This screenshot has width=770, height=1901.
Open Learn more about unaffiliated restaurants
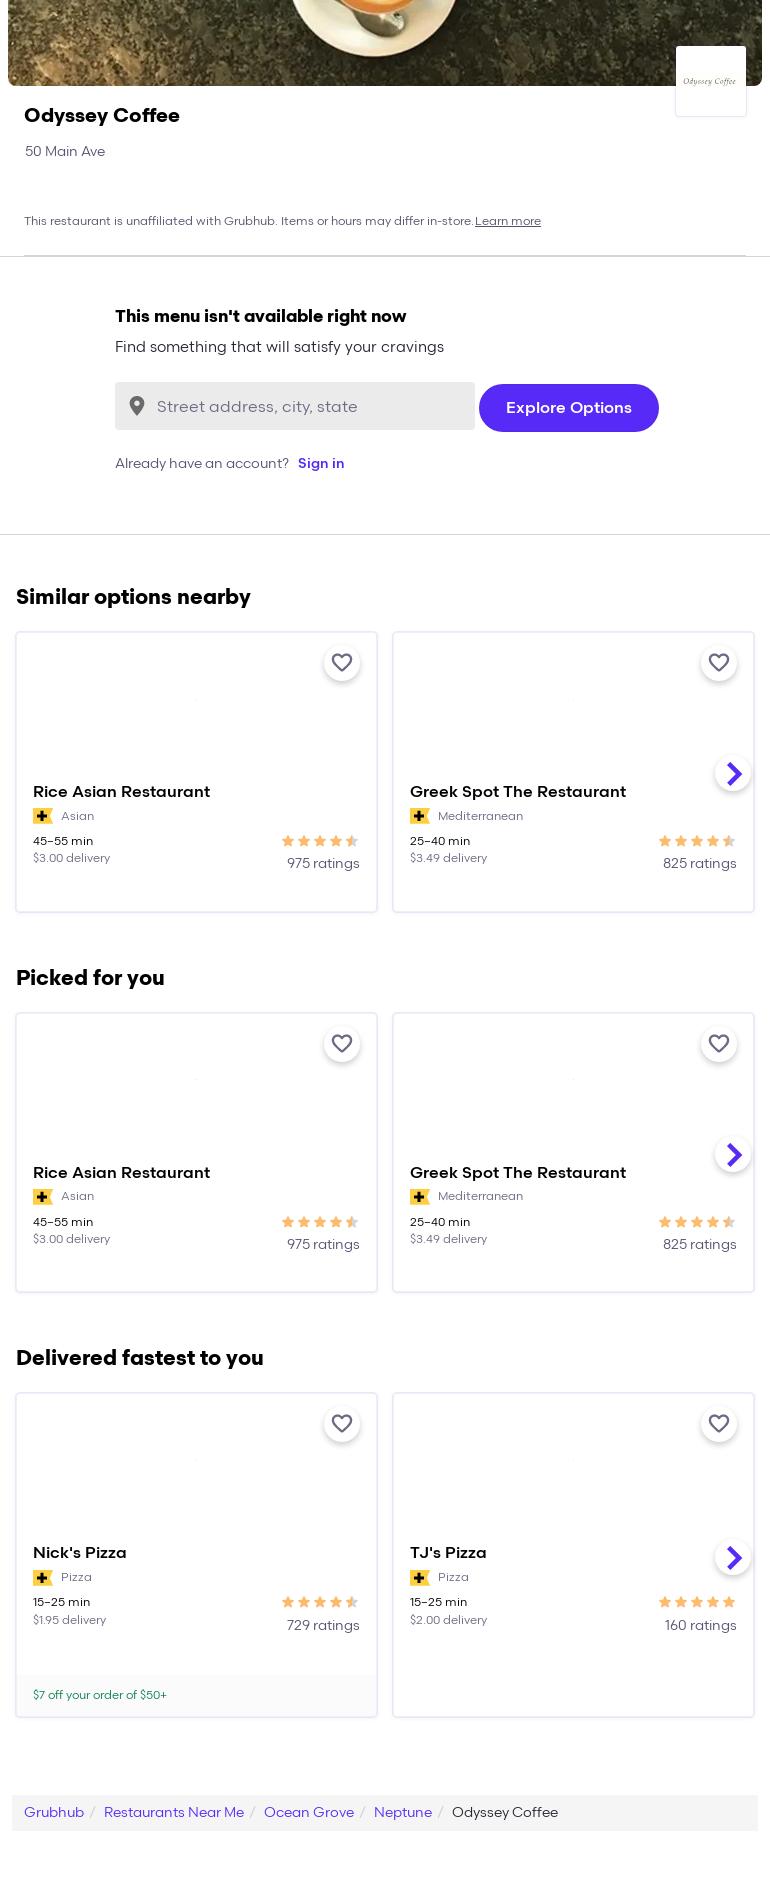pos(508,221)
